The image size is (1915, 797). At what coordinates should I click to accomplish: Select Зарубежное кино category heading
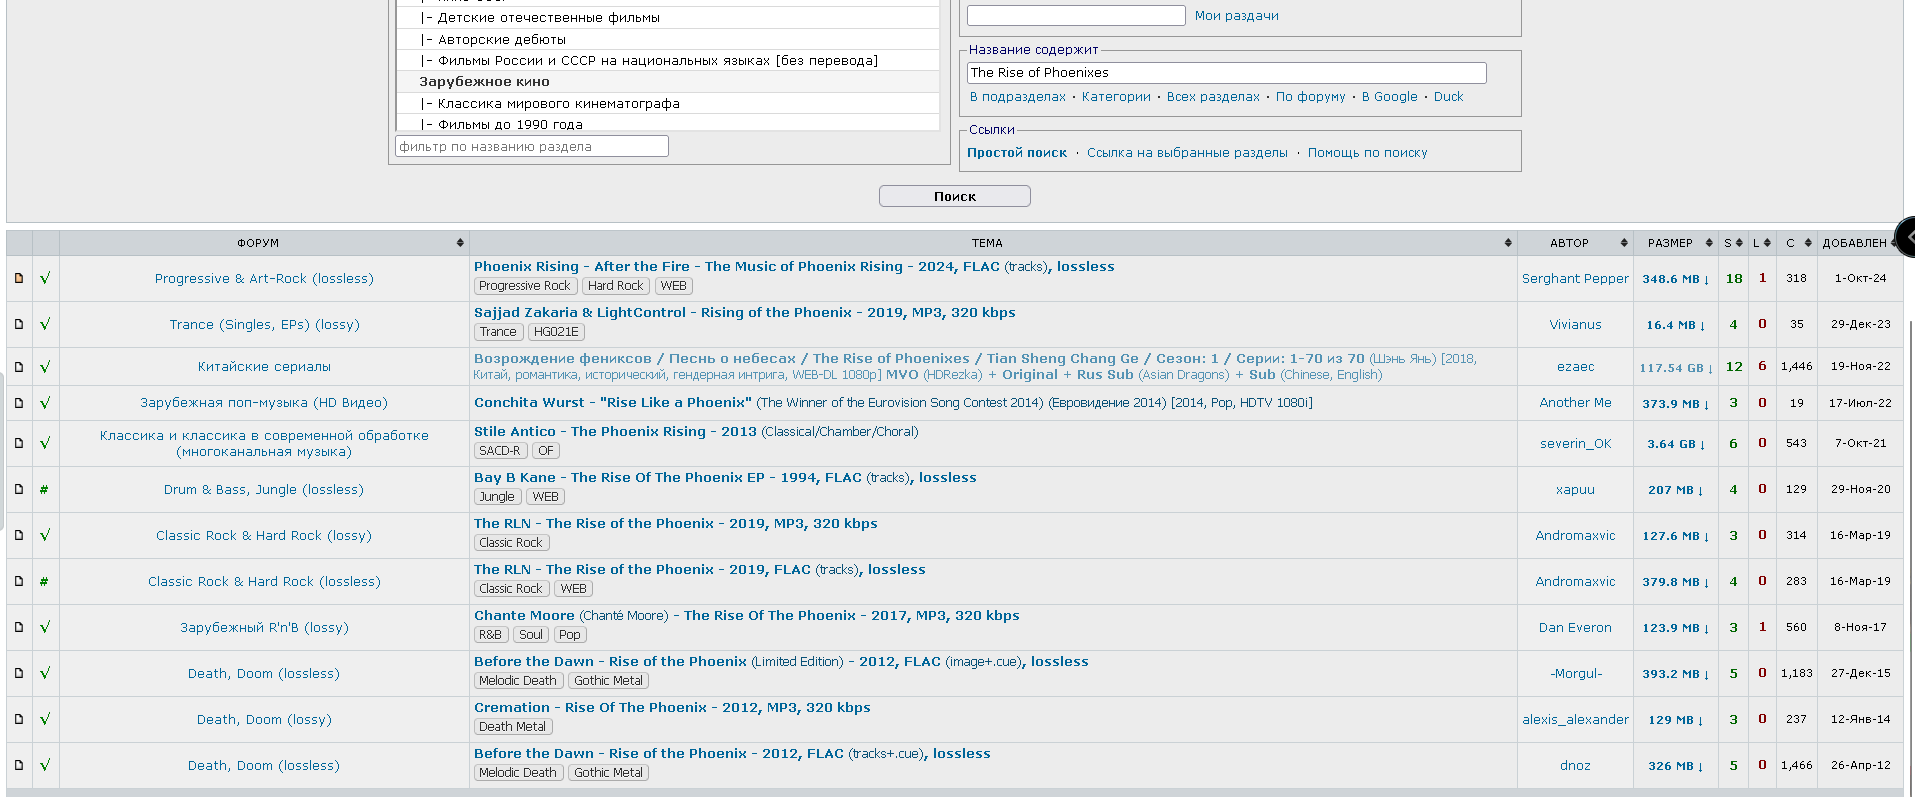coord(667,82)
